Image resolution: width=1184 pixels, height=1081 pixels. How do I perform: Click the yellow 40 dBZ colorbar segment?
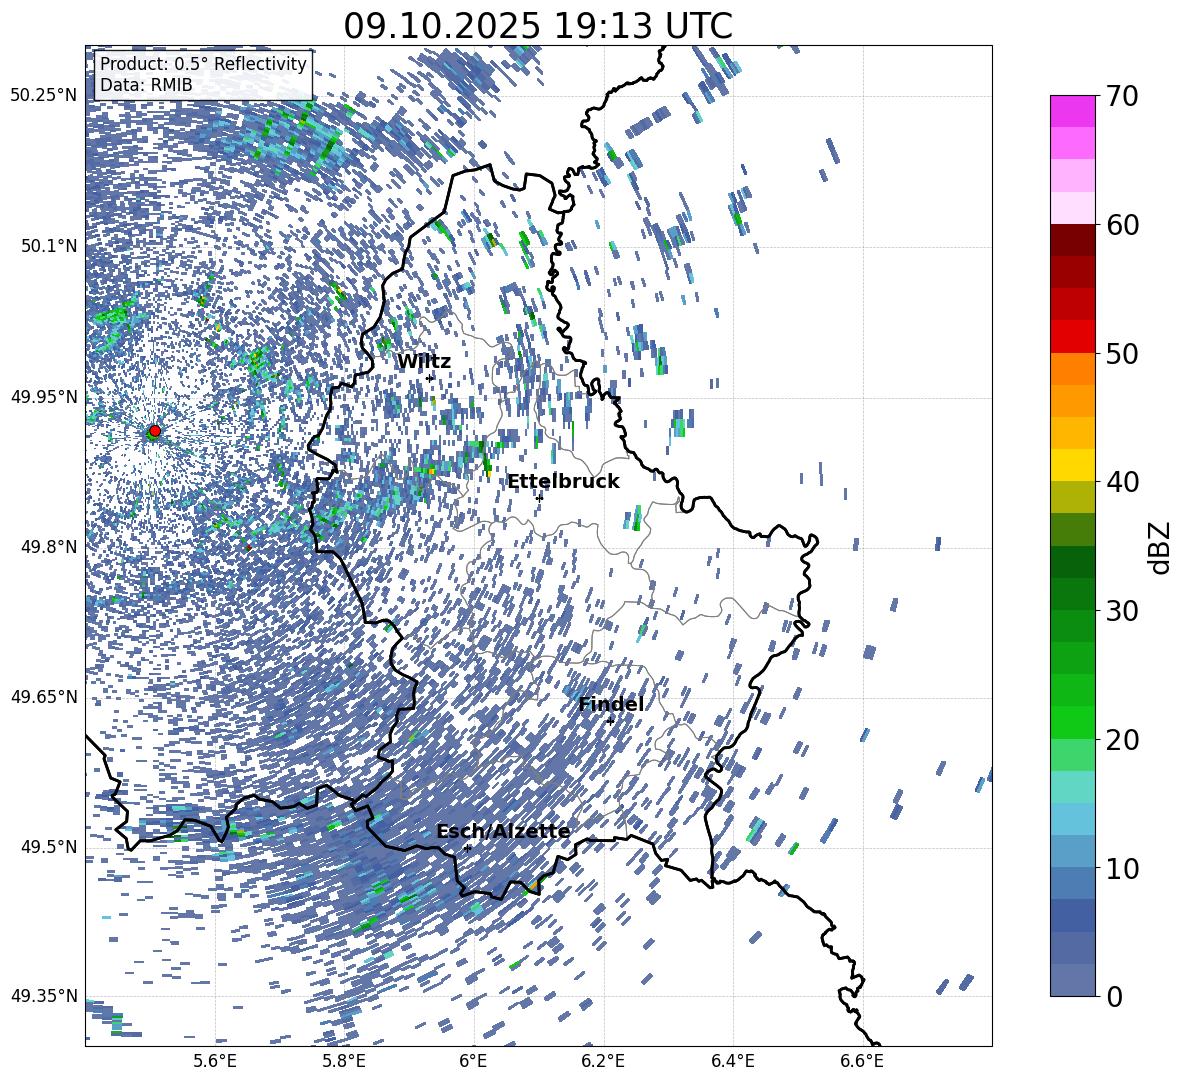[x=1072, y=465]
